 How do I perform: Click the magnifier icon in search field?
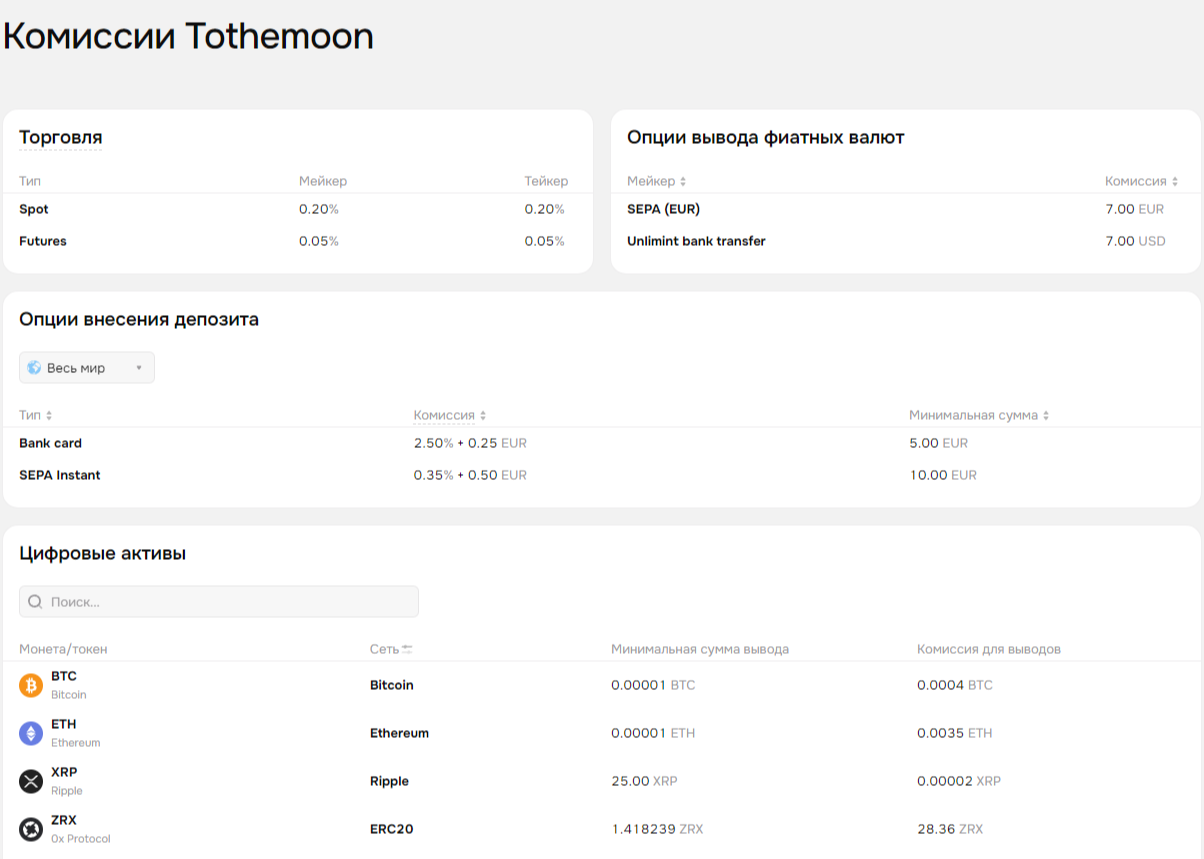[x=35, y=601]
